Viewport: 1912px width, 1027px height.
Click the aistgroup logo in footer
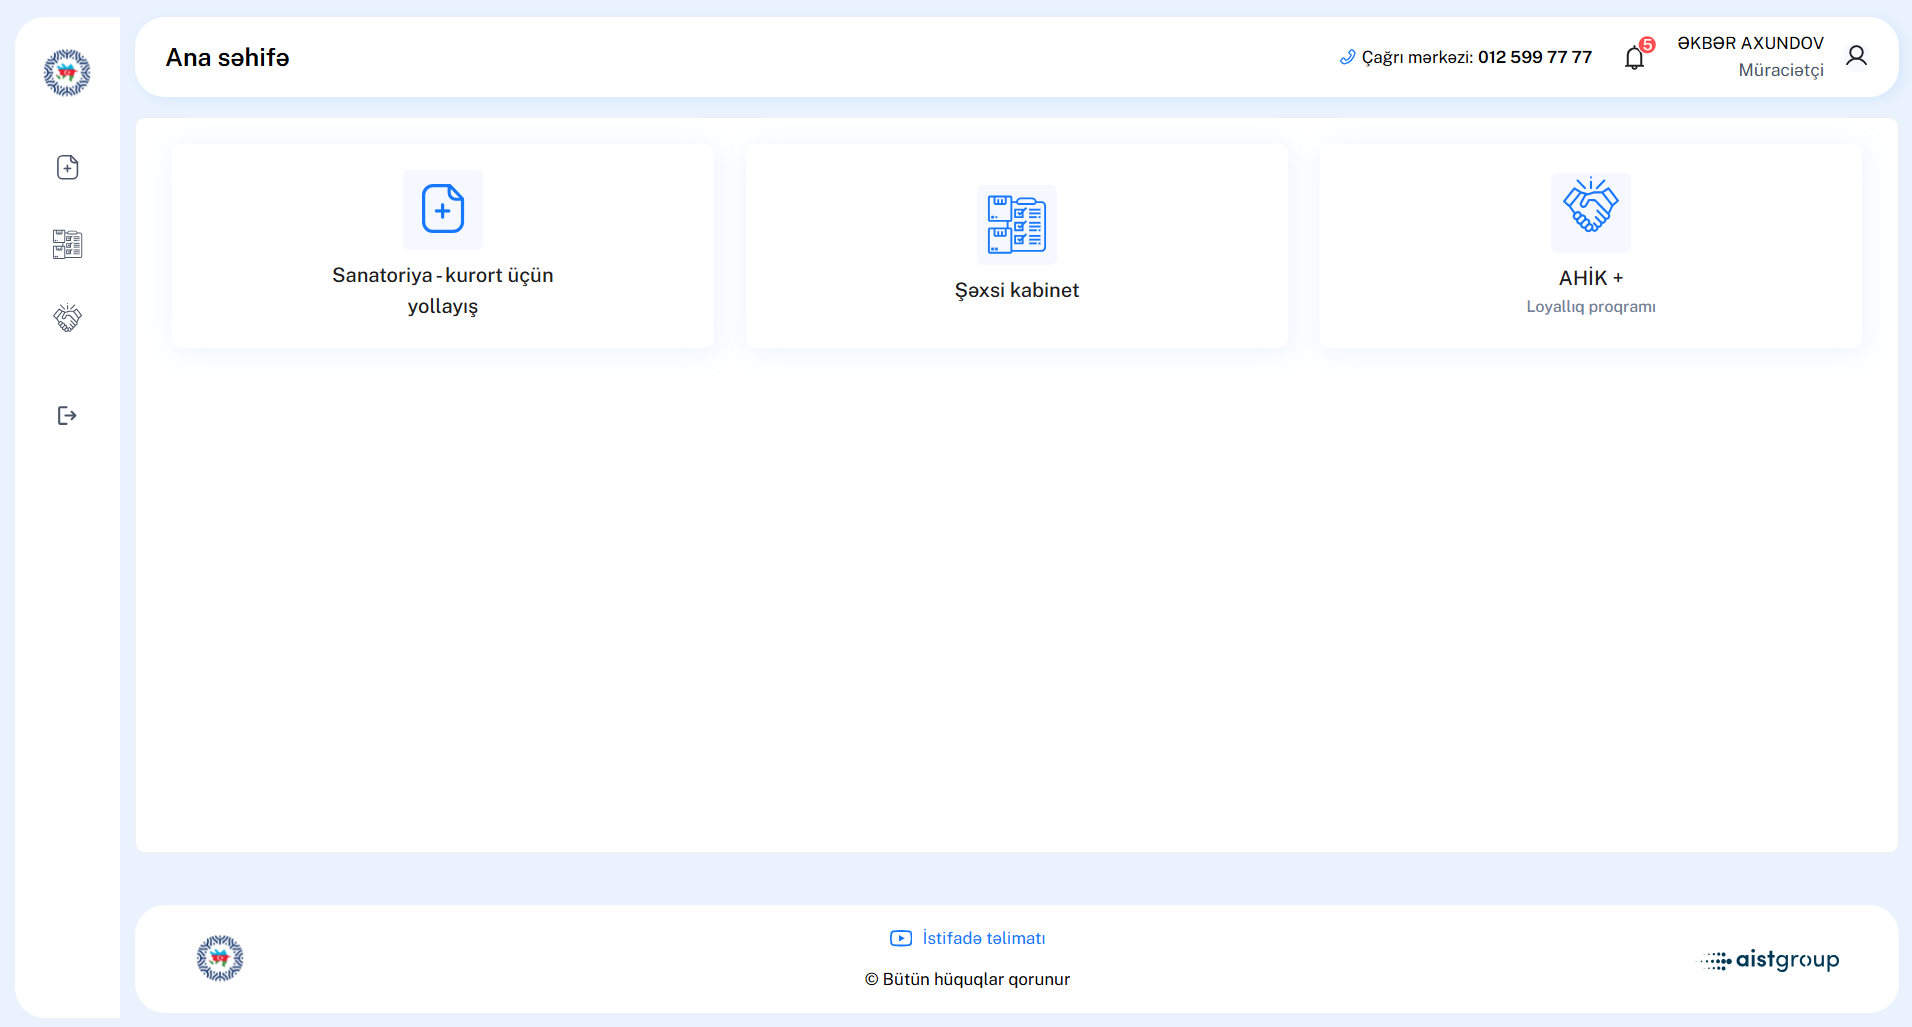click(1770, 960)
